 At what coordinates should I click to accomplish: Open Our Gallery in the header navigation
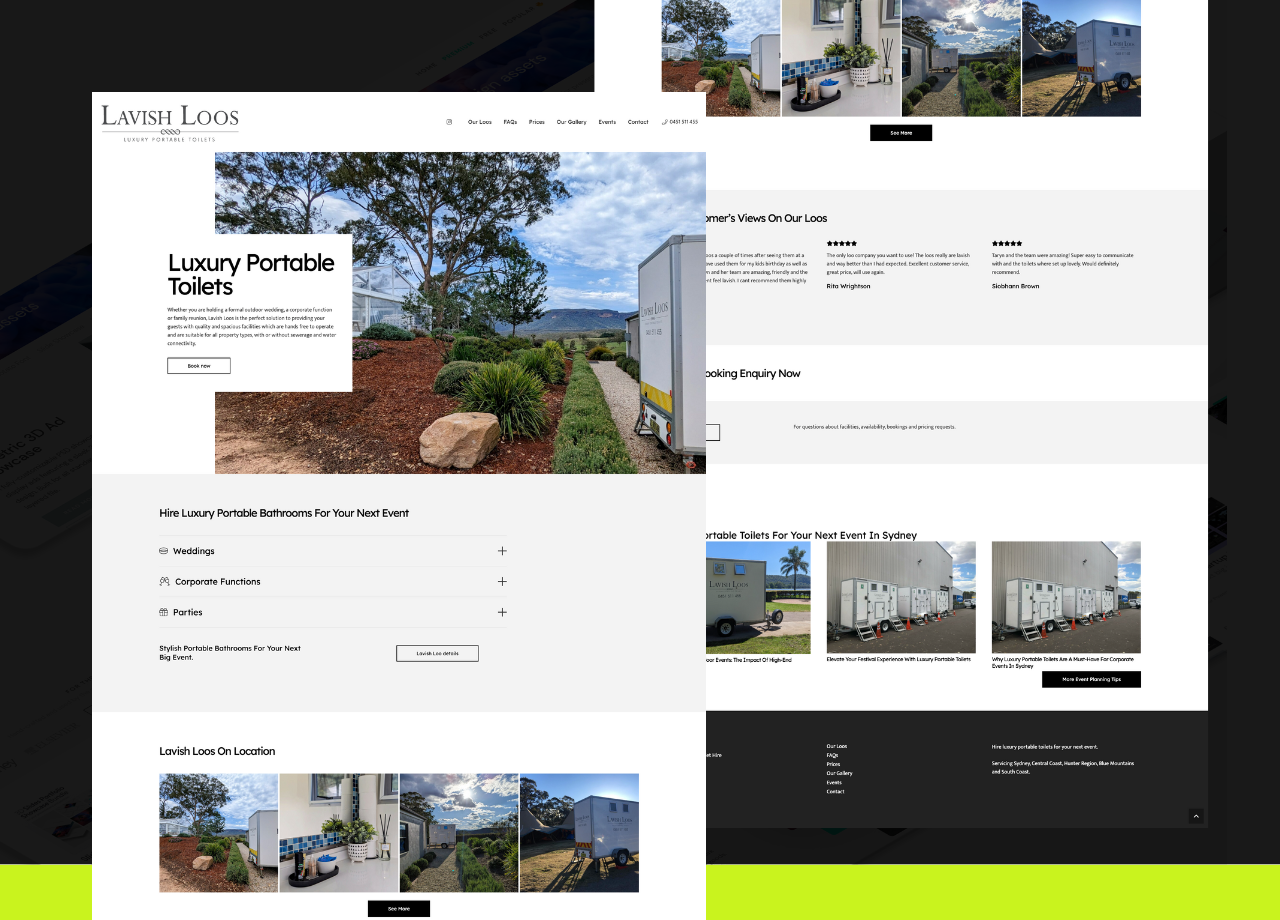571,122
